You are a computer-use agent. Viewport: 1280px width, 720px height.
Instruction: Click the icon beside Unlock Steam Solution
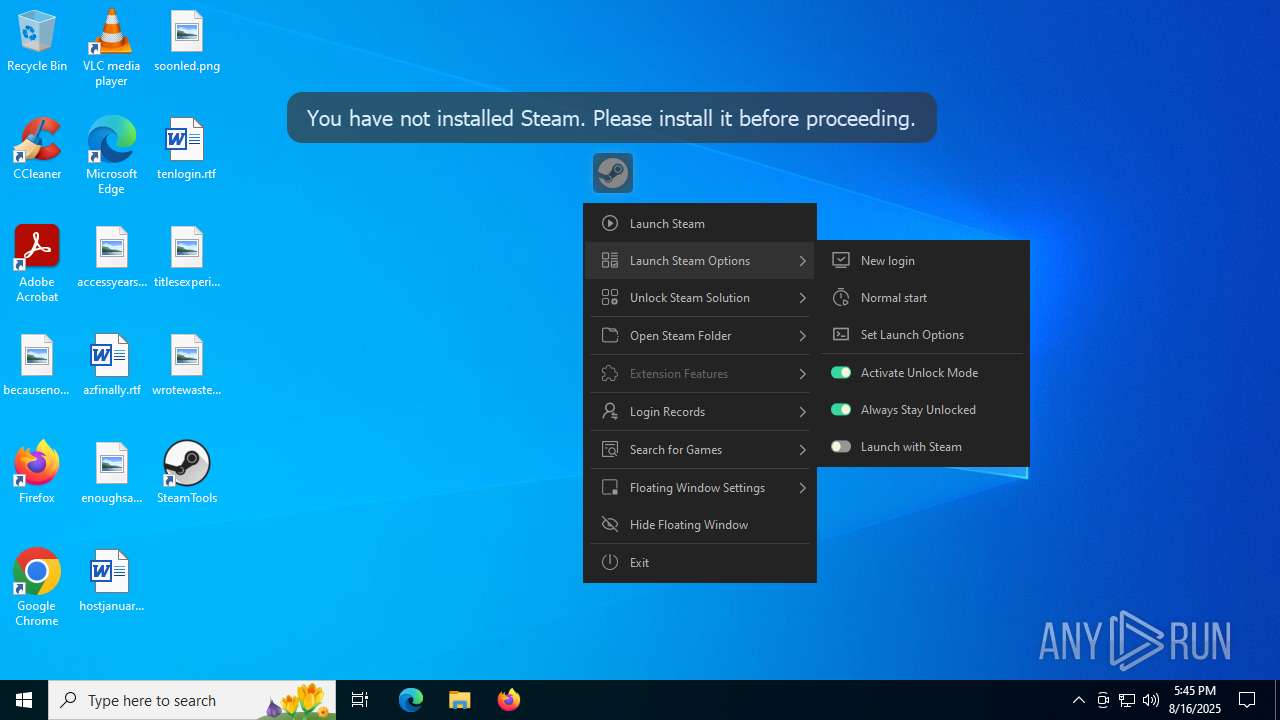[610, 297]
